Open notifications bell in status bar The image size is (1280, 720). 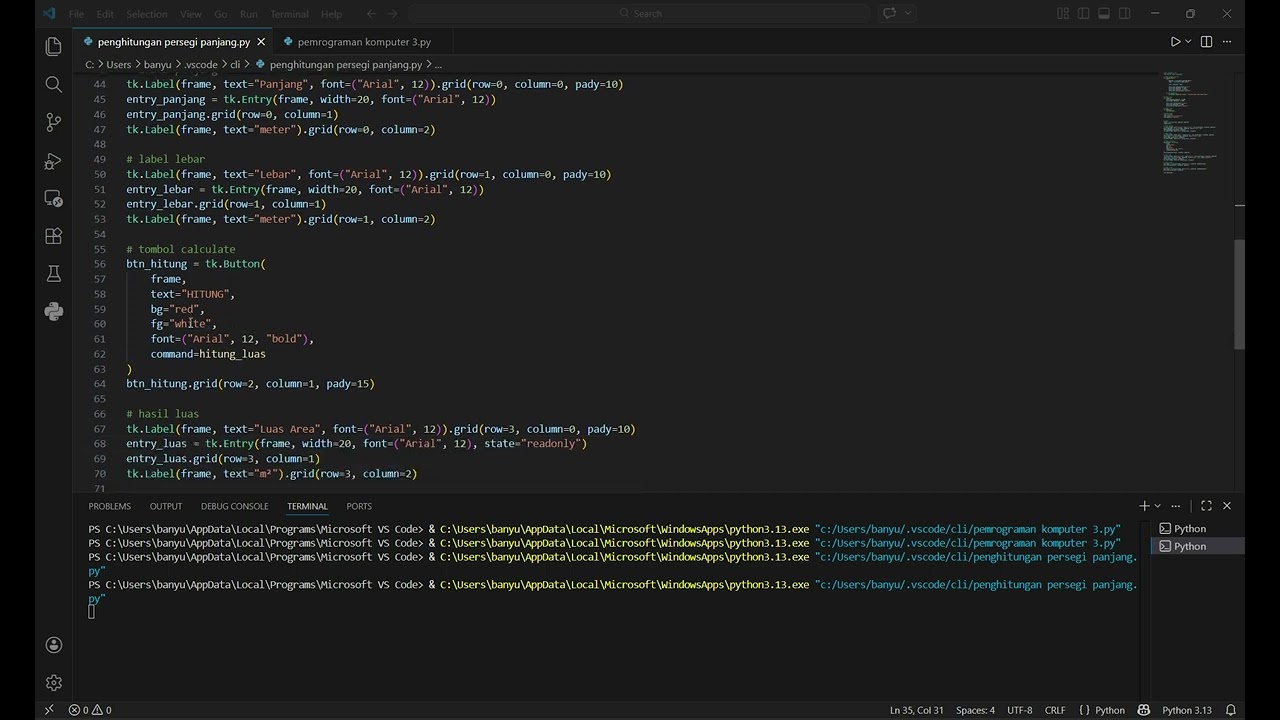pyautogui.click(x=1231, y=710)
